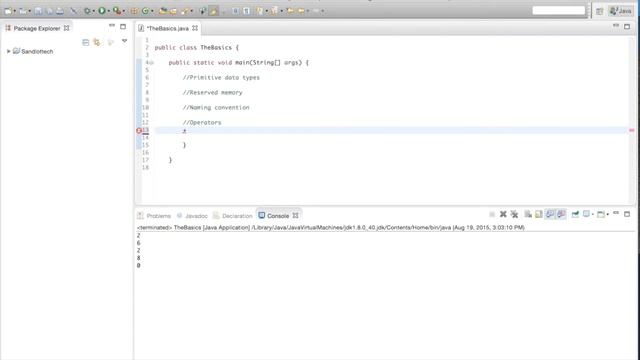Click the Run External Tools icon
The image size is (640, 360).
pos(117,11)
